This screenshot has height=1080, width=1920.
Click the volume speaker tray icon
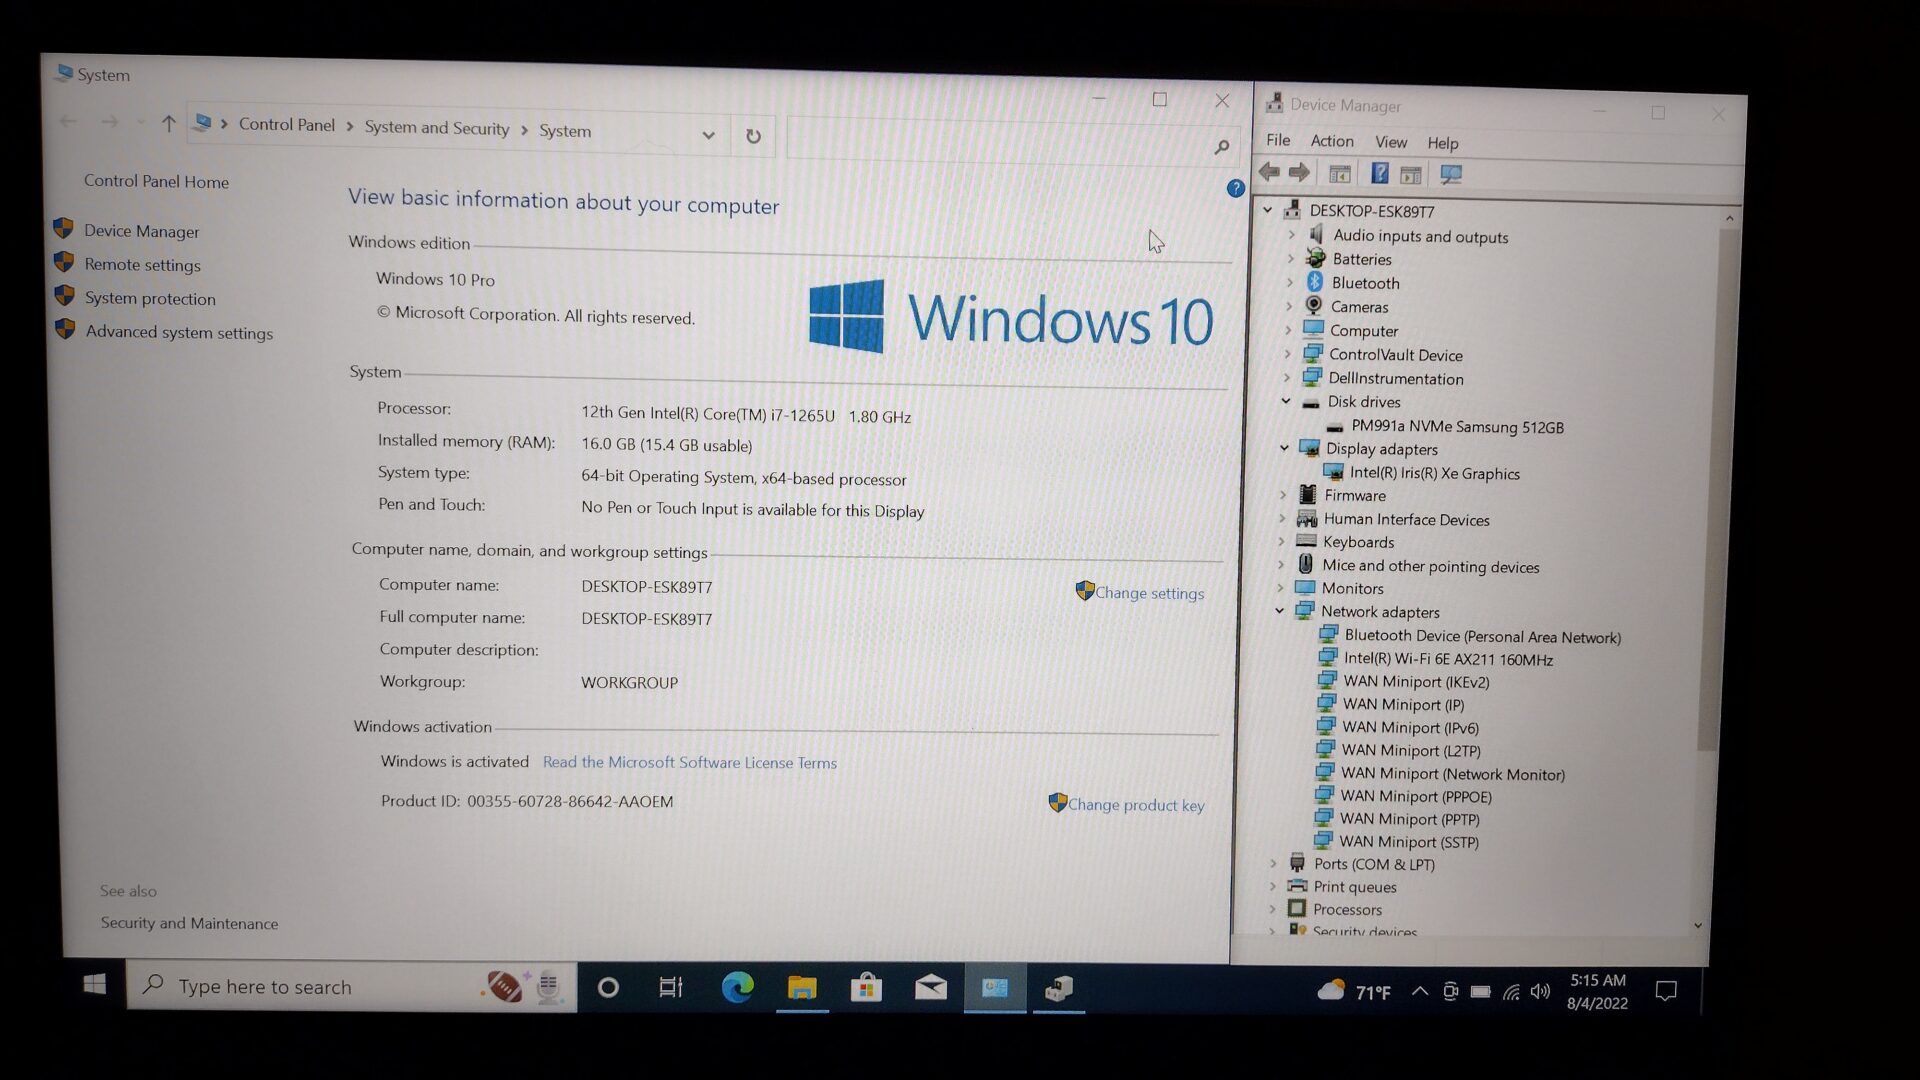[x=1540, y=992]
